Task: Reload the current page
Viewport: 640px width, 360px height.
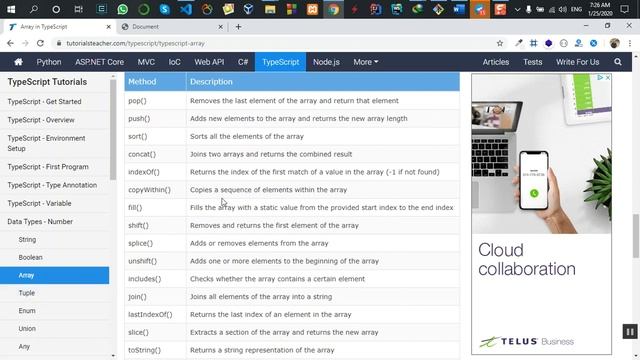Action: tap(40, 43)
